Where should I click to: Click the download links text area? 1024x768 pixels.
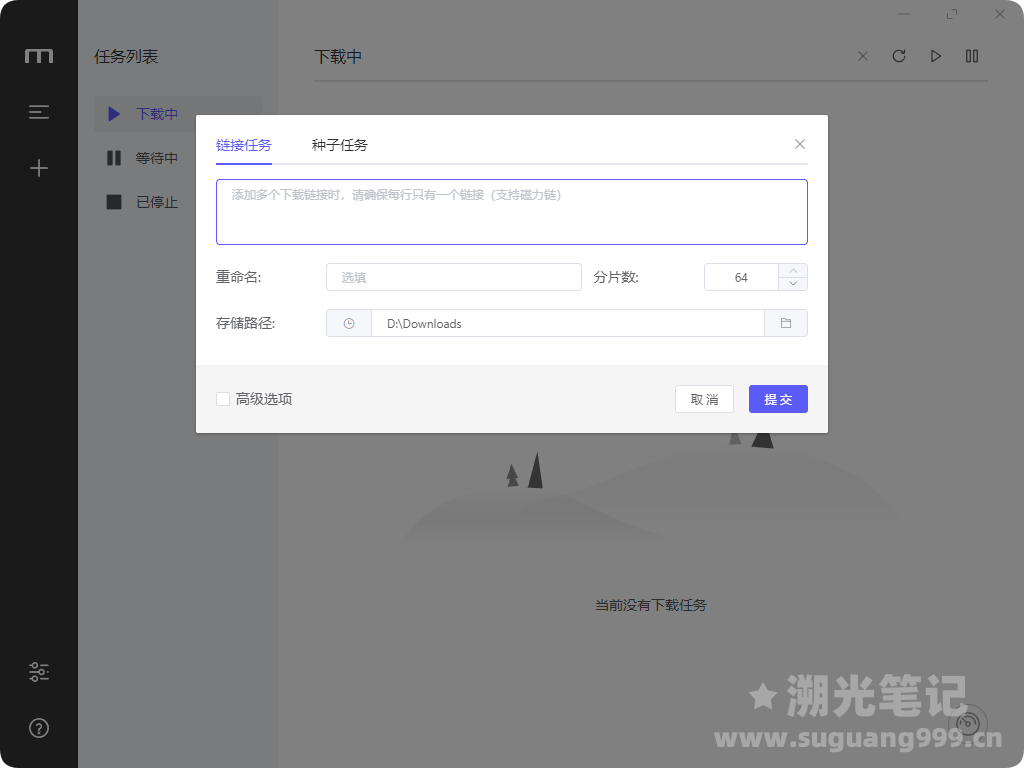[x=512, y=212]
